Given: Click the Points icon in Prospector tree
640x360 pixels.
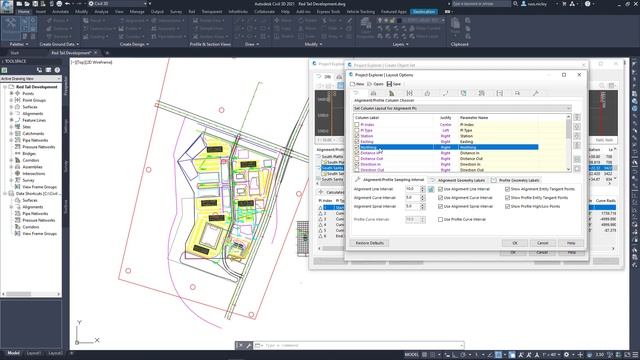Looking at the screenshot, I should tap(18, 93).
